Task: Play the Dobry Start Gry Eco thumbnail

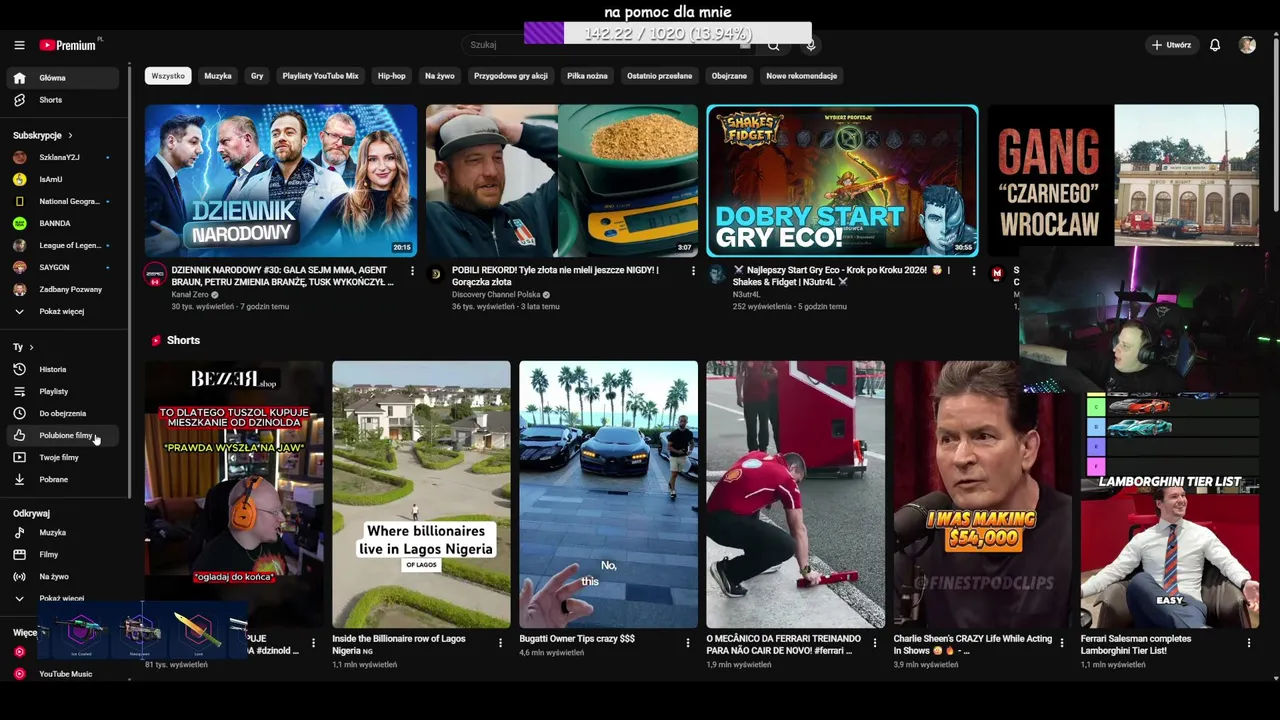Action: [843, 181]
